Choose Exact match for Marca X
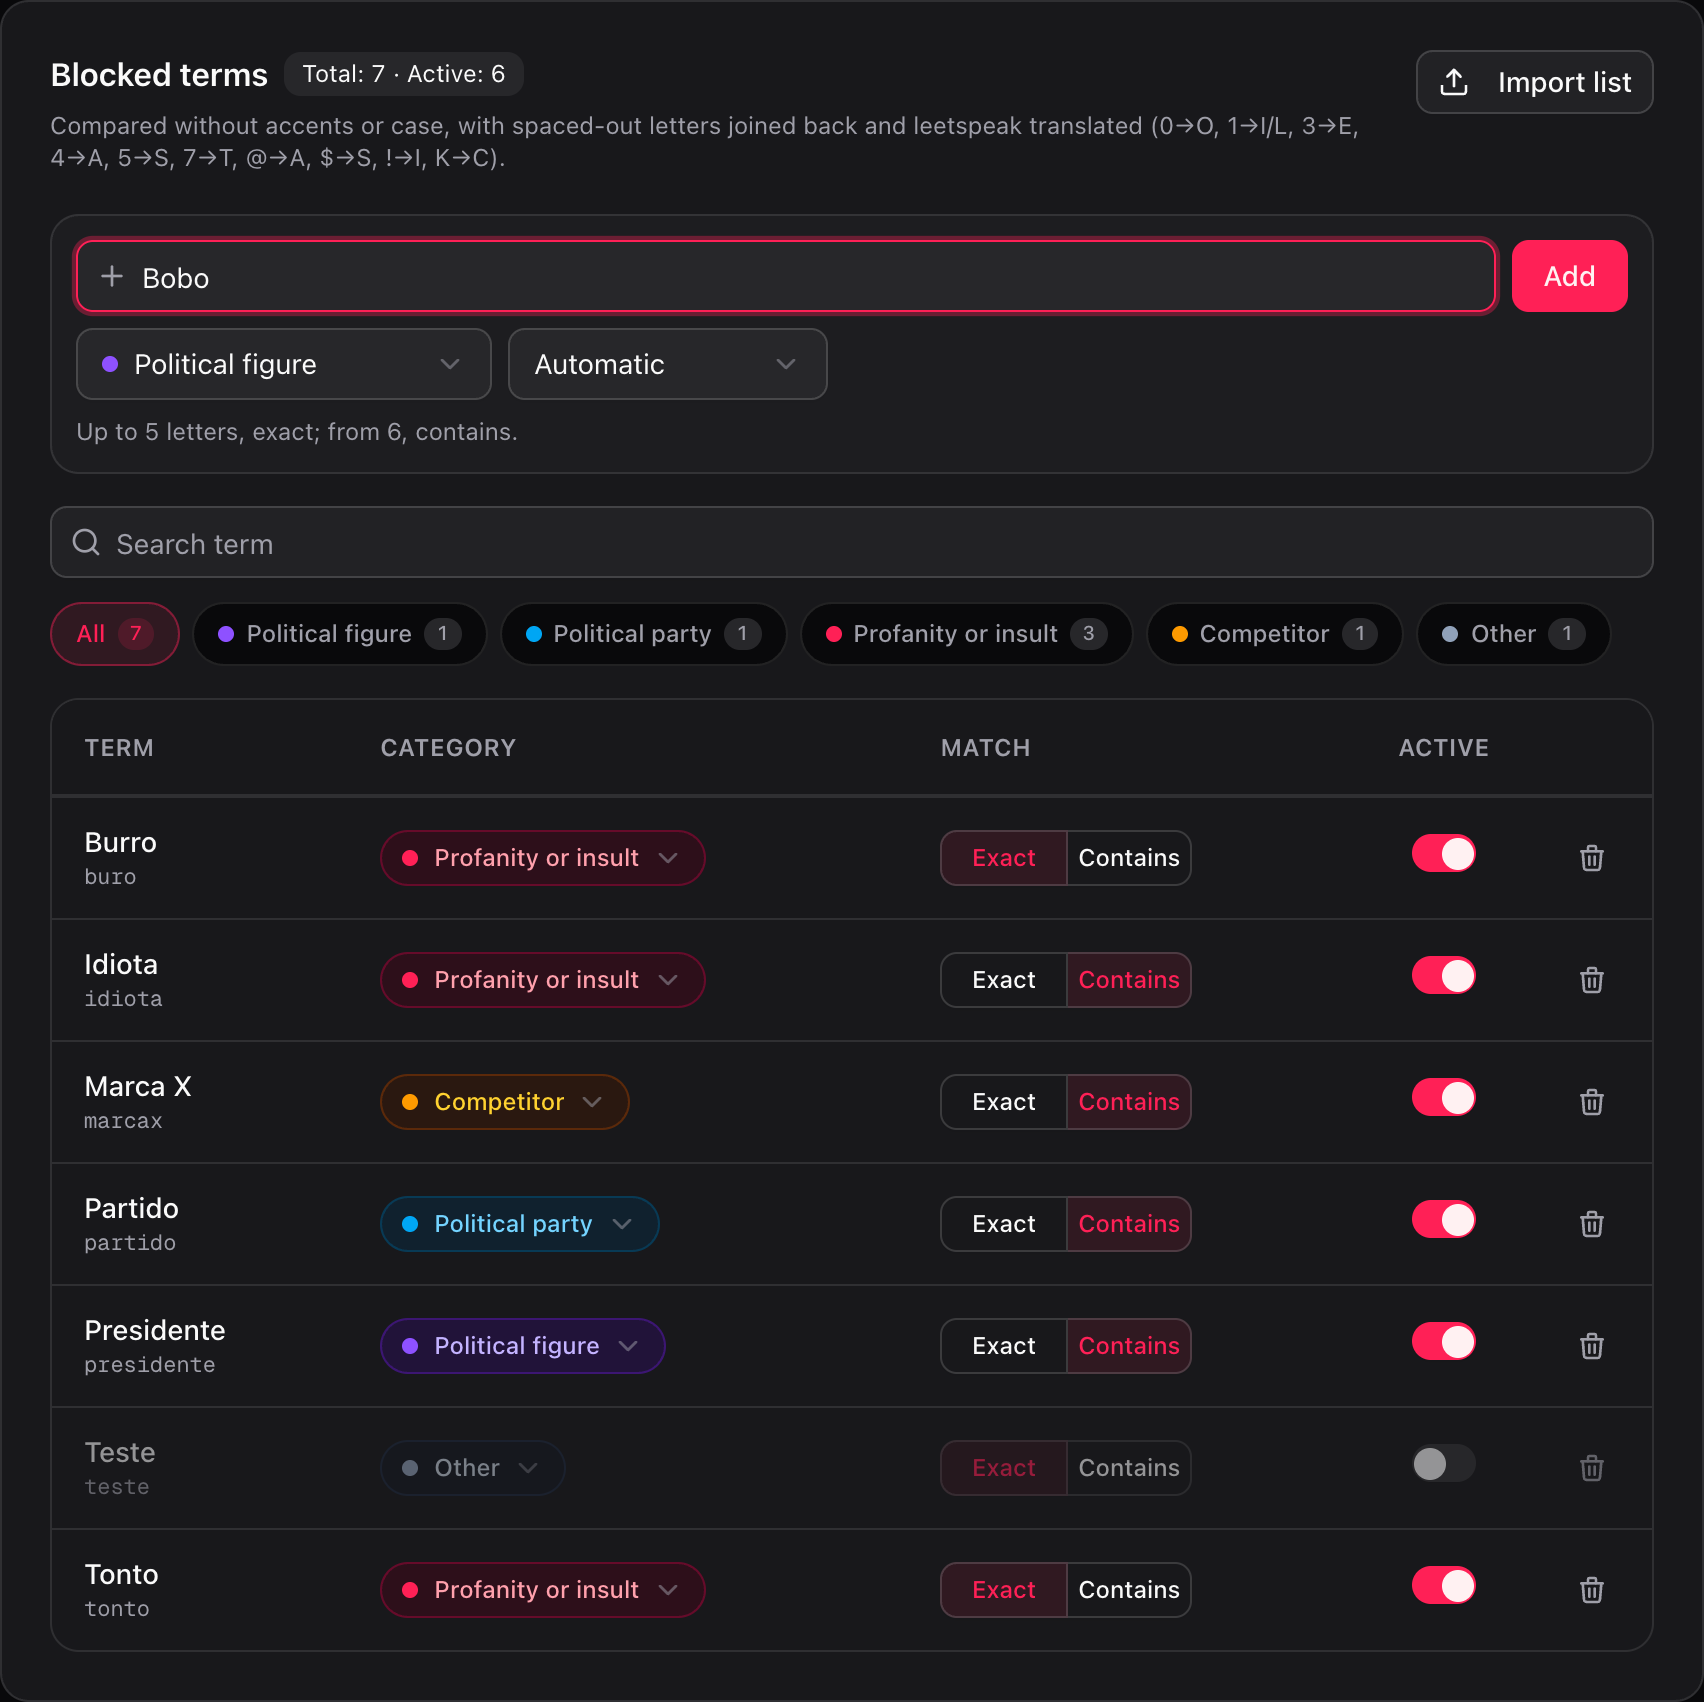 [1004, 1102]
